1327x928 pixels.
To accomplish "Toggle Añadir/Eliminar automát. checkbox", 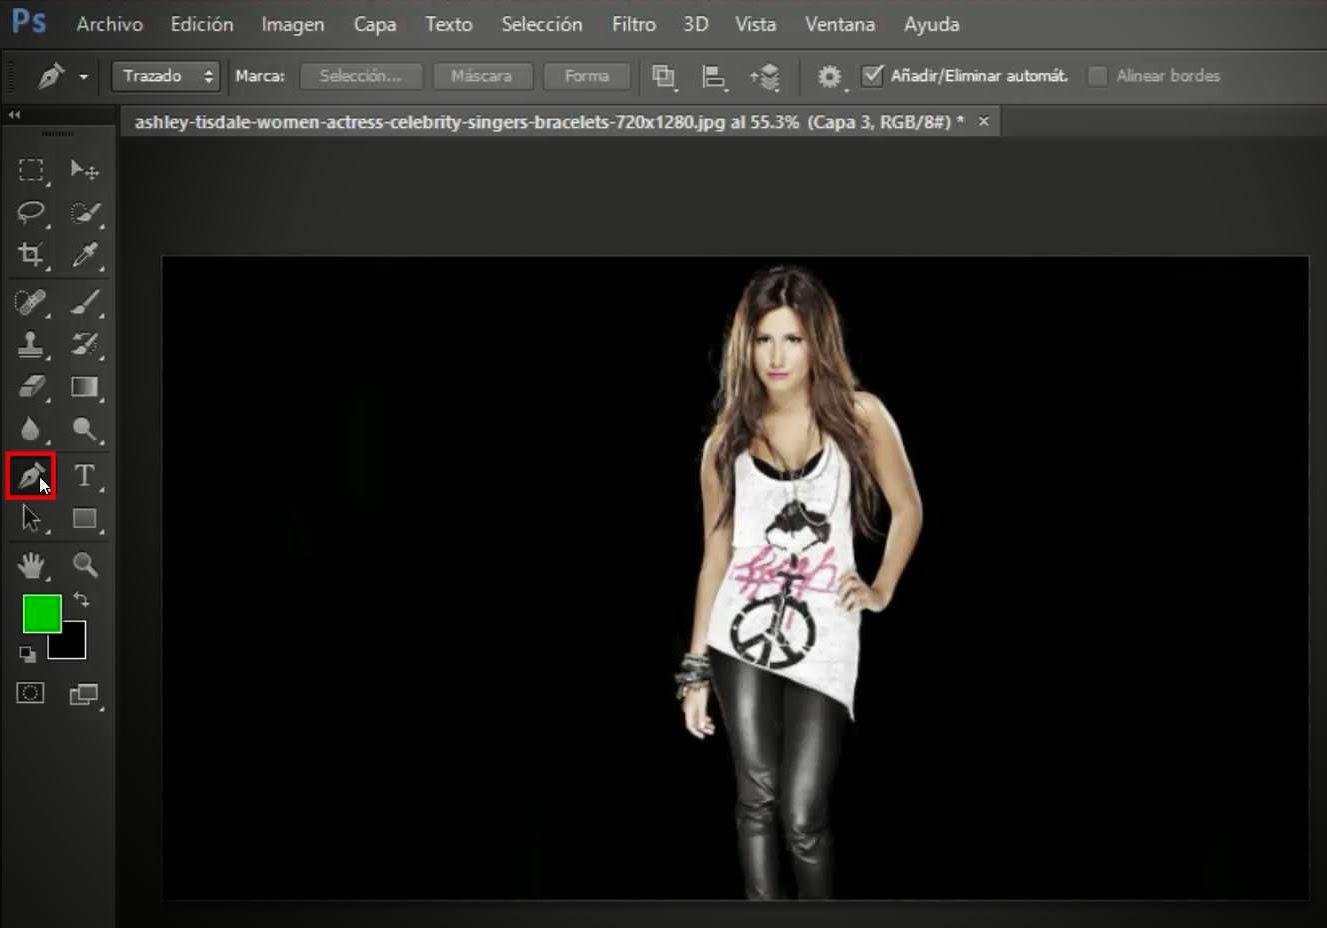I will point(873,75).
